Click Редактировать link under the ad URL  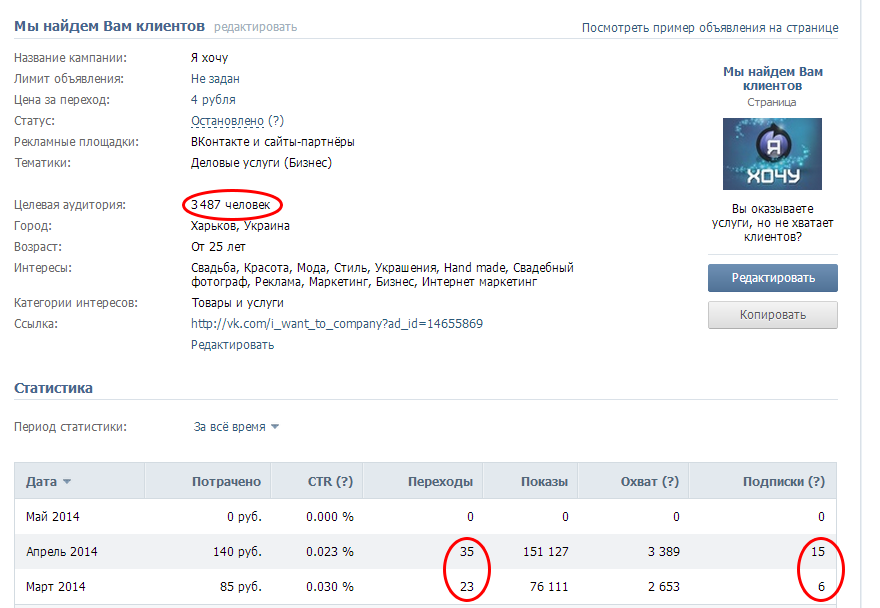232,345
